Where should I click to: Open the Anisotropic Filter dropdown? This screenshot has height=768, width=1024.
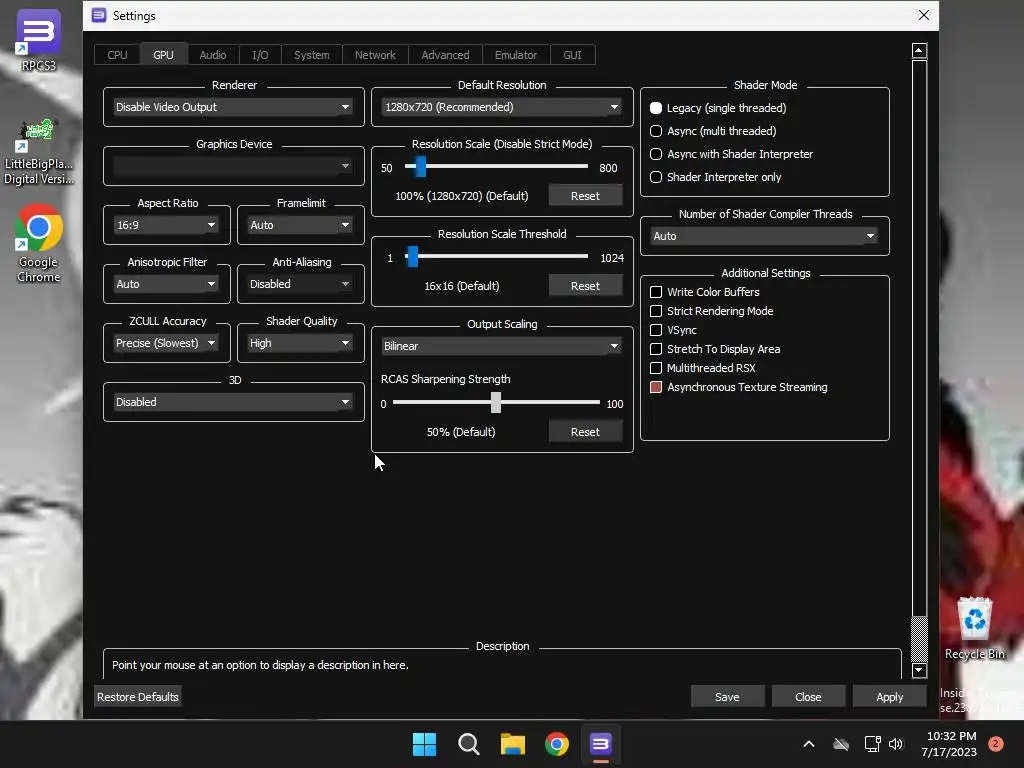coord(167,284)
